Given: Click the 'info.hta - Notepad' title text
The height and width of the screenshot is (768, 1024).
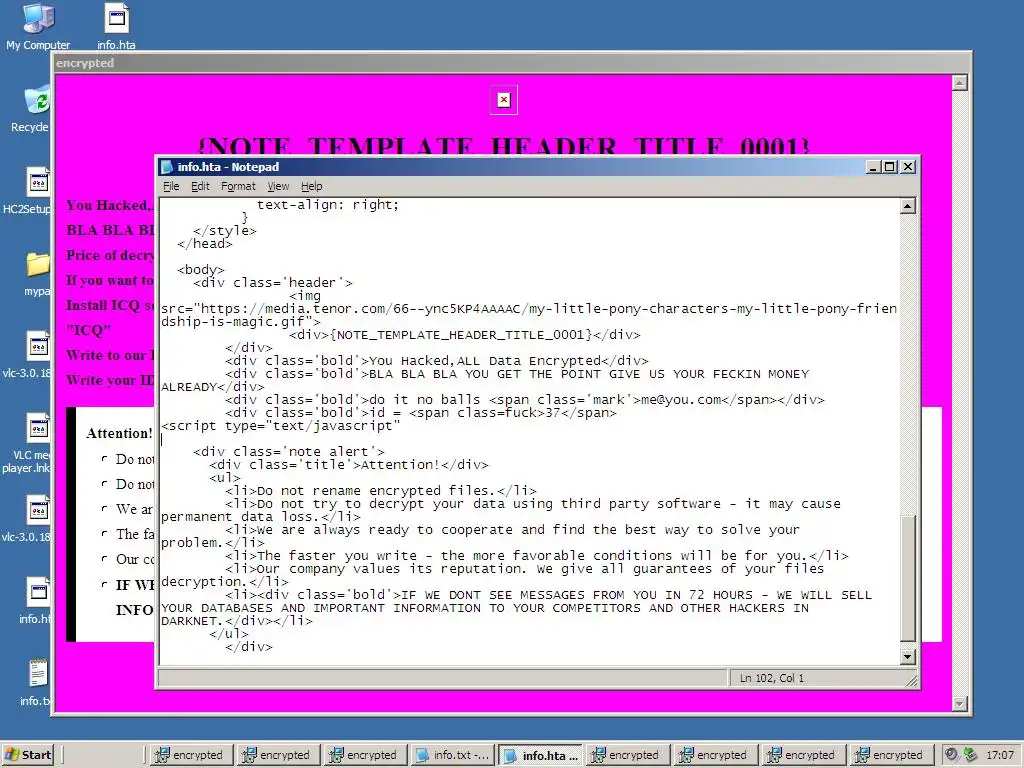Looking at the screenshot, I should [x=228, y=167].
